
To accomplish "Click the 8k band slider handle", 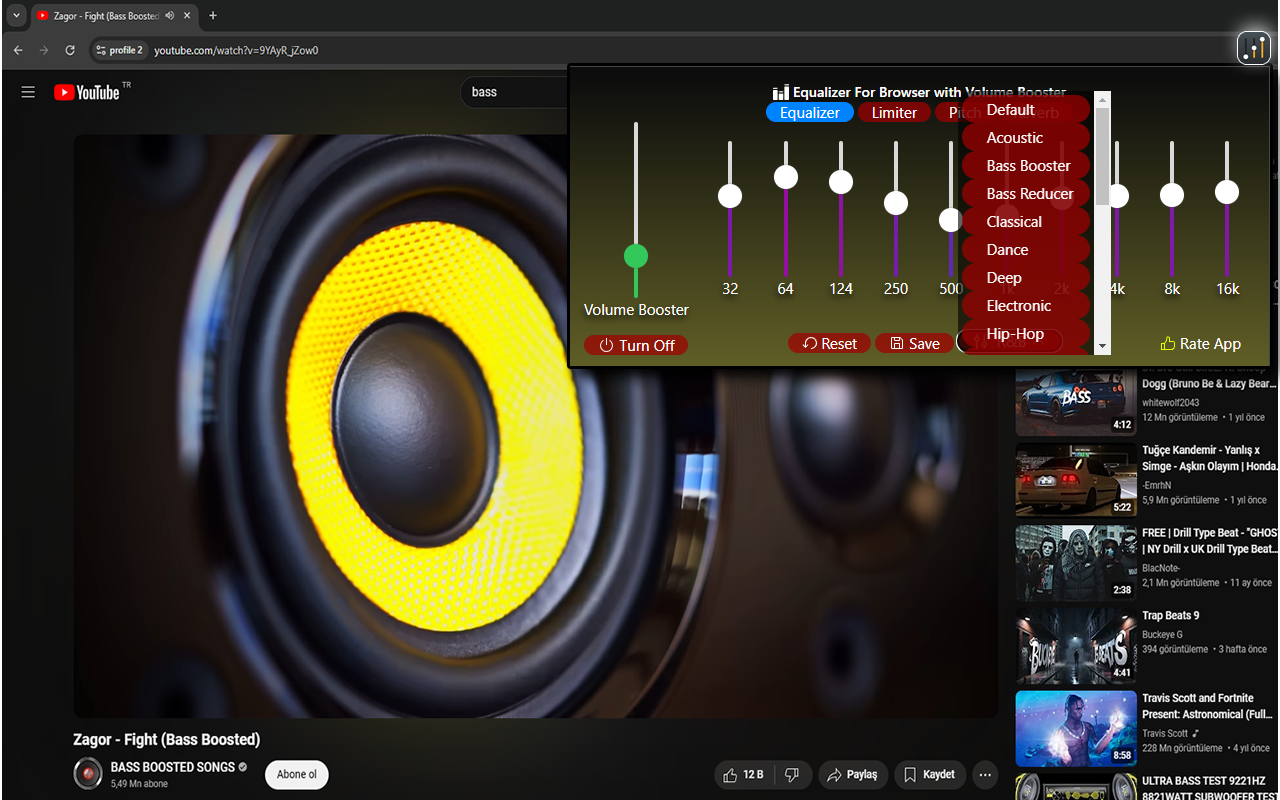I will tap(1172, 195).
